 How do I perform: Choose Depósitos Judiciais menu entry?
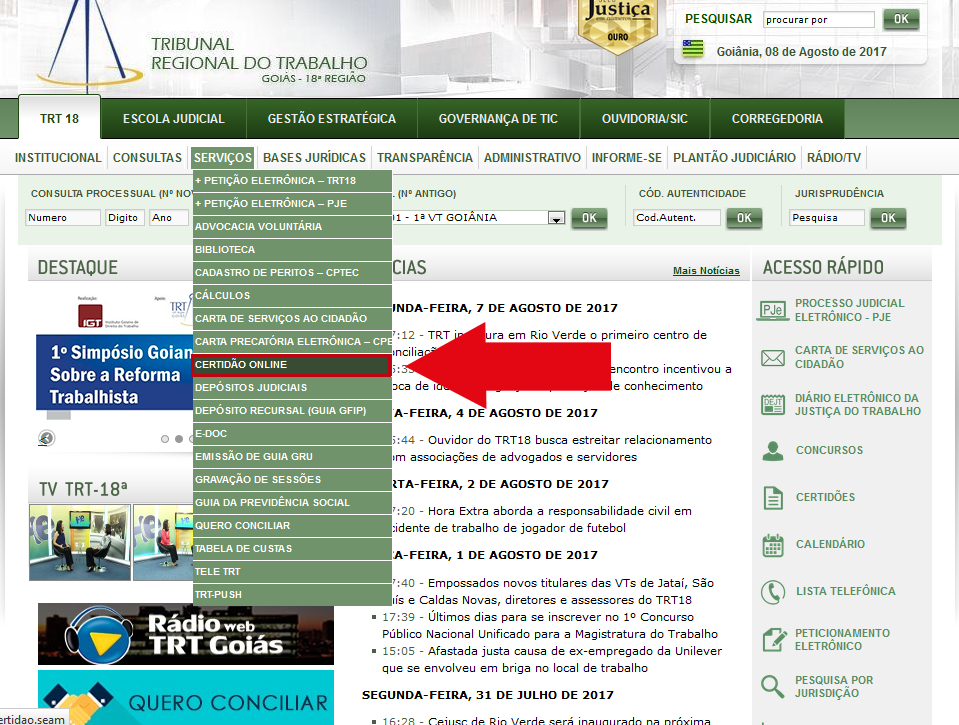[291, 388]
